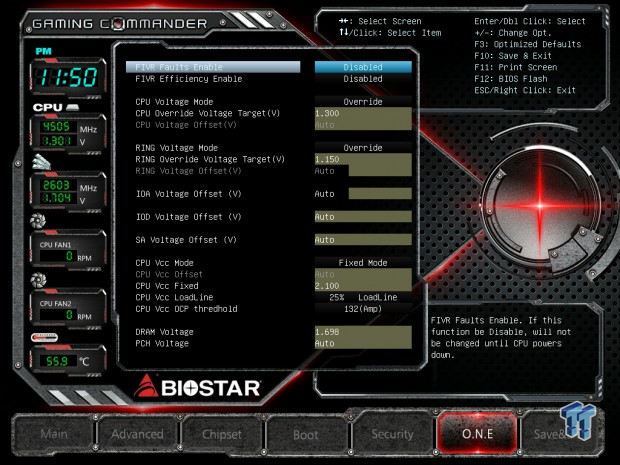Edit DRAM Voltage 1.698 field
Image resolution: width=620 pixels, height=465 pixels.
363,332
